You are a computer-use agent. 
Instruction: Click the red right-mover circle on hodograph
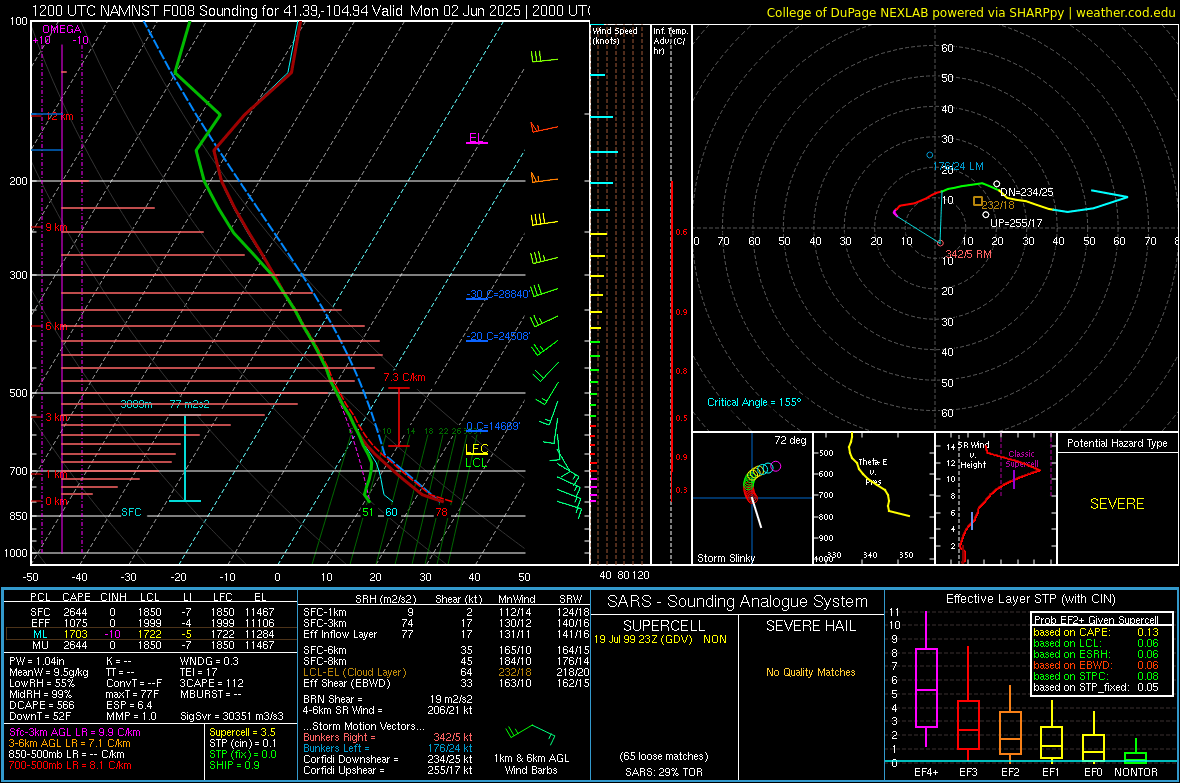[x=940, y=243]
